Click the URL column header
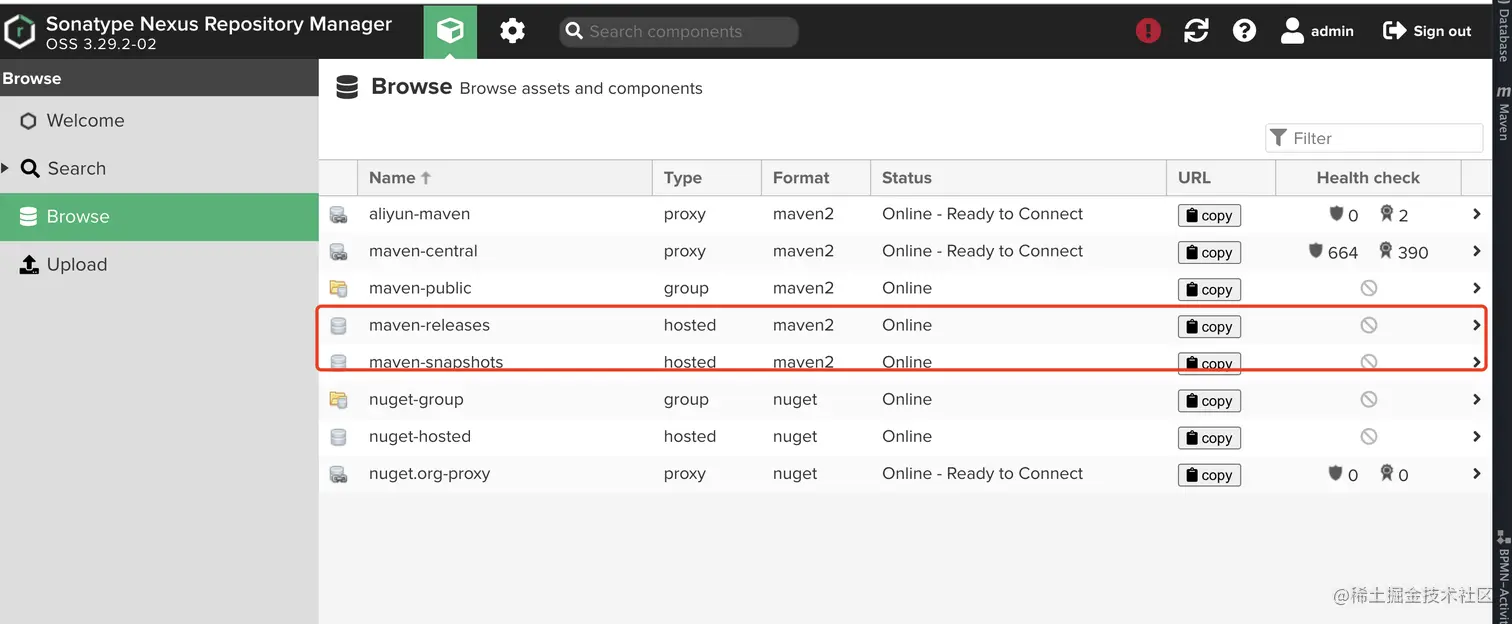 (1220, 177)
